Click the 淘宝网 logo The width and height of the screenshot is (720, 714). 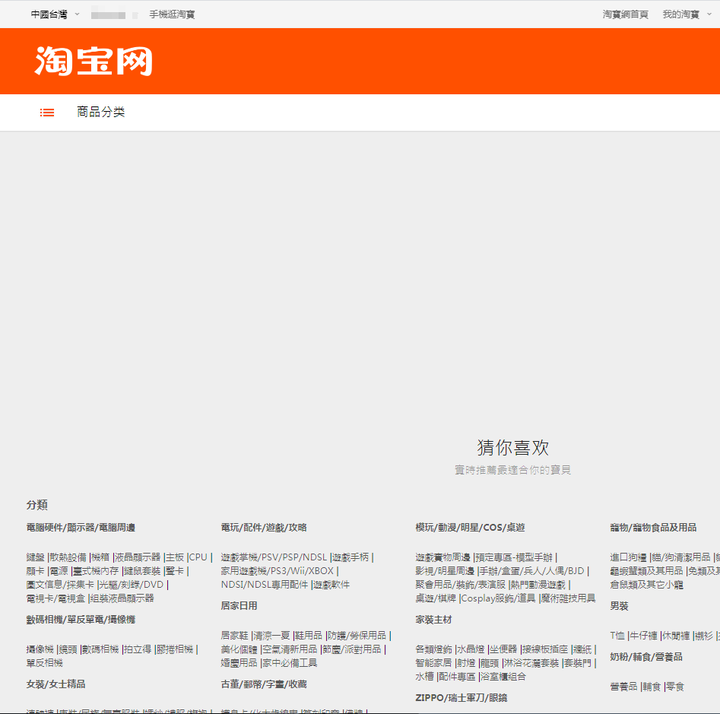(94, 61)
